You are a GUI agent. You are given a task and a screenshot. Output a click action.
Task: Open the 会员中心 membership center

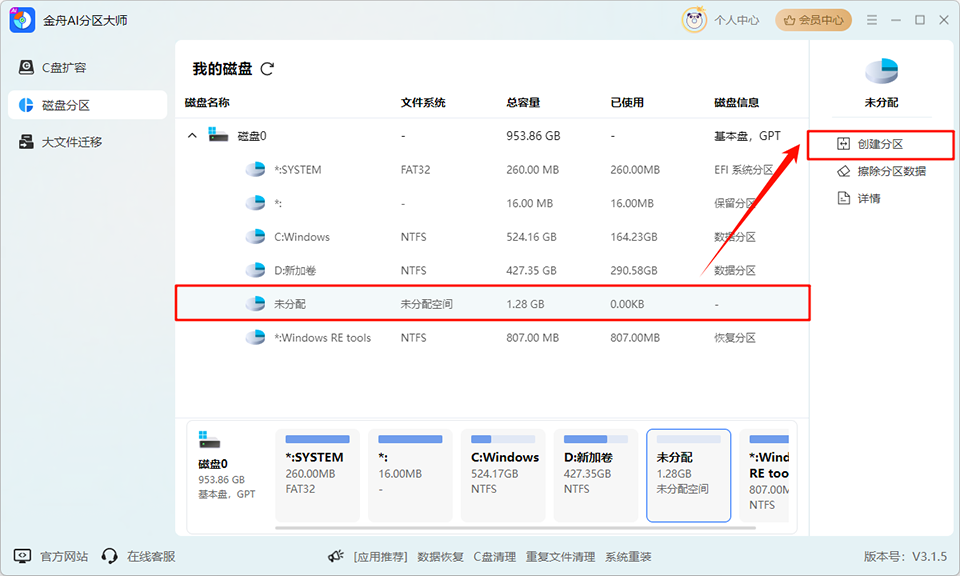pyautogui.click(x=813, y=19)
